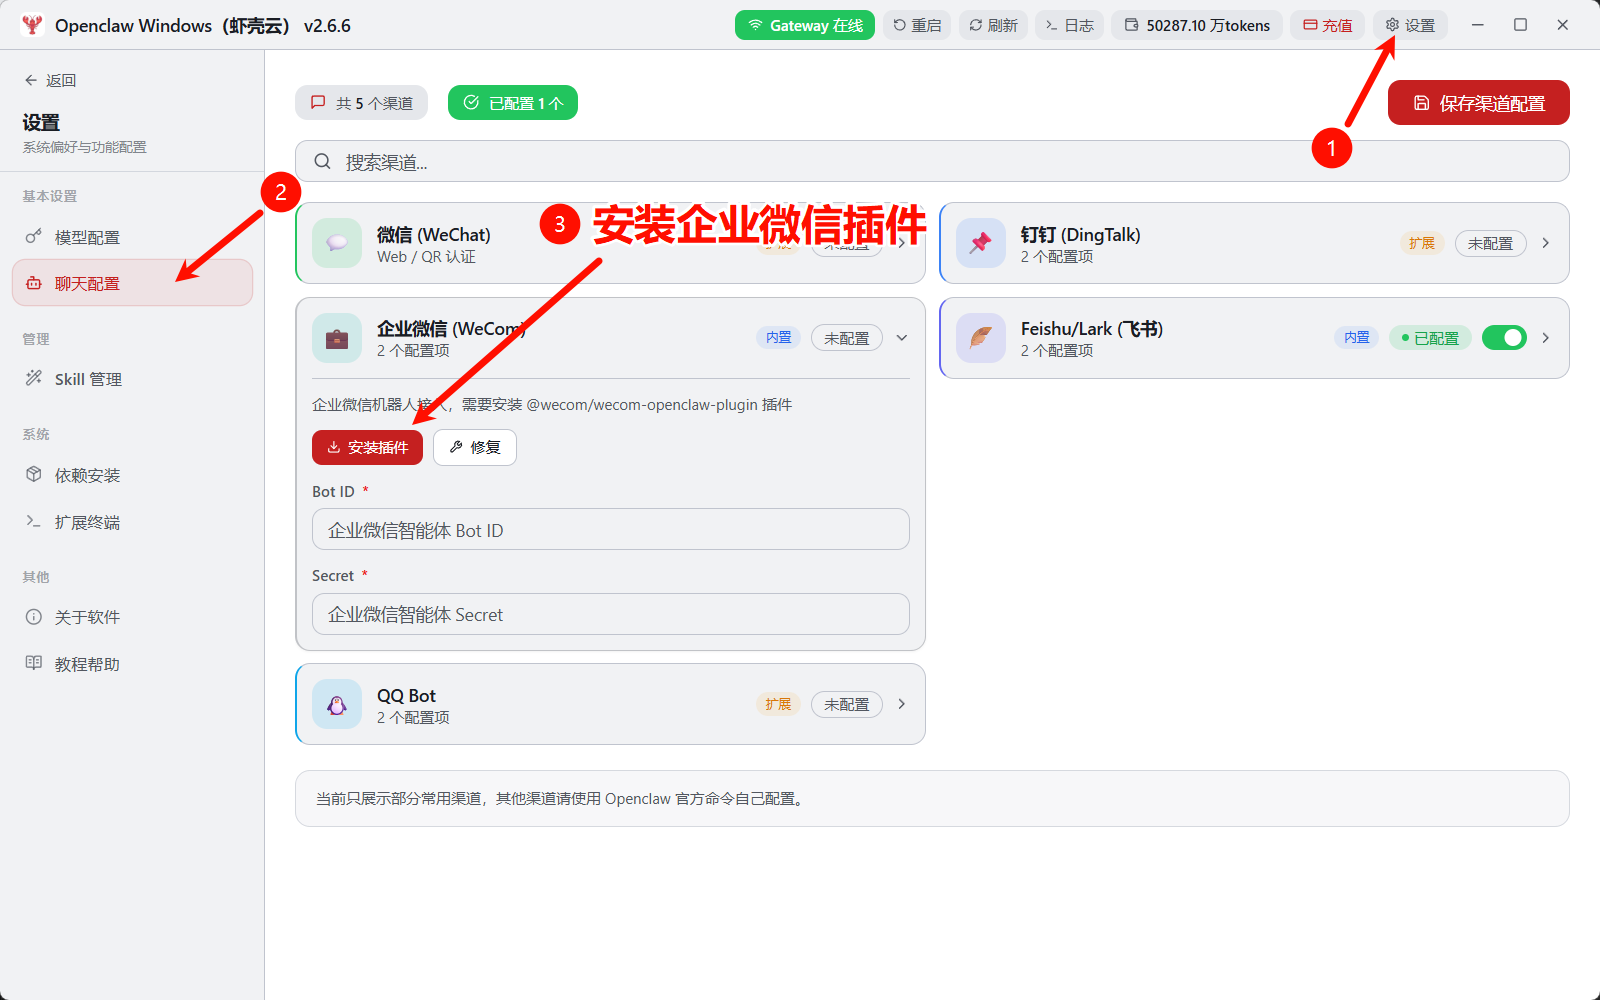Click the 共 5 个渠道 filter chip
Image resolution: width=1600 pixels, height=1000 pixels.
point(361,103)
